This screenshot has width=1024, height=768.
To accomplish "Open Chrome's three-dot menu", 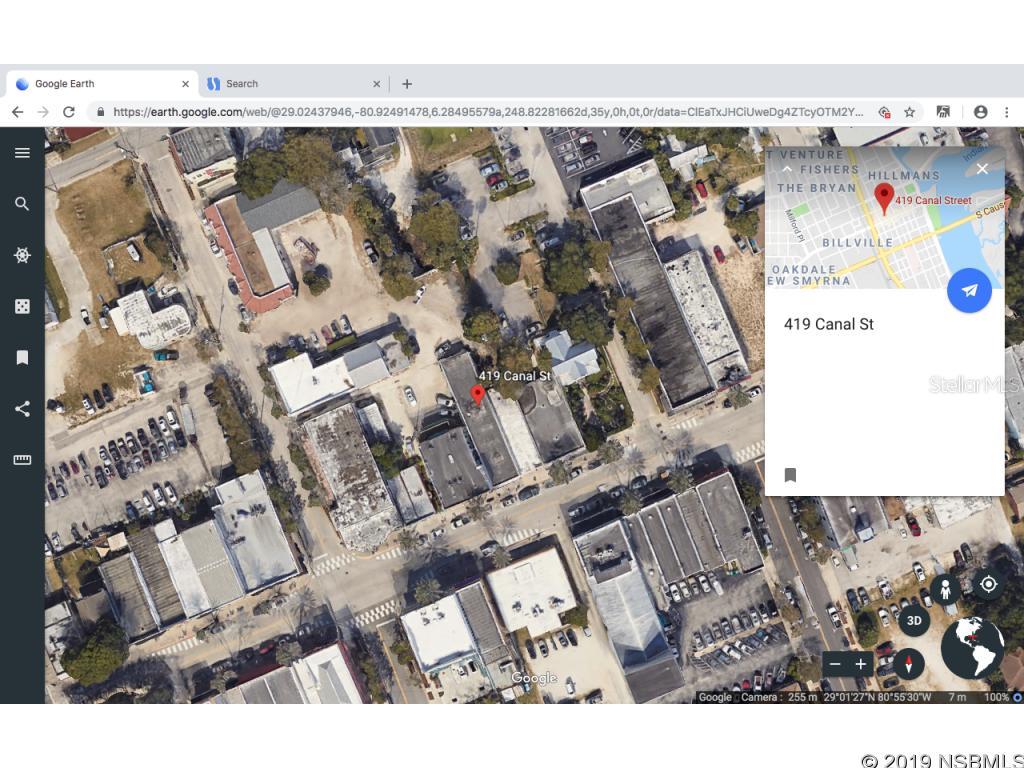I will (x=1007, y=111).
